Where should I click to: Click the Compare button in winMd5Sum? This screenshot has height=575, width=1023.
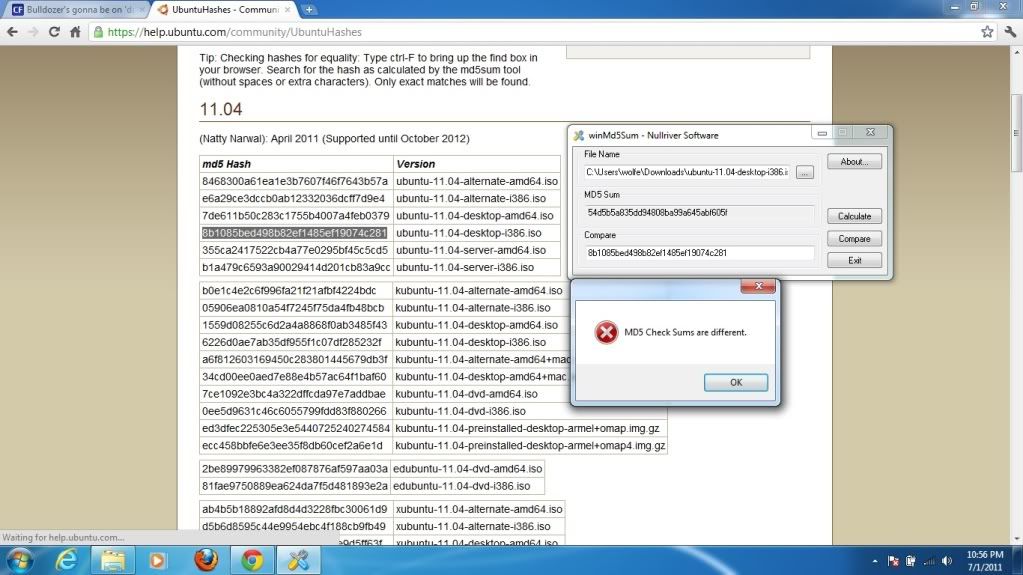[x=854, y=238]
